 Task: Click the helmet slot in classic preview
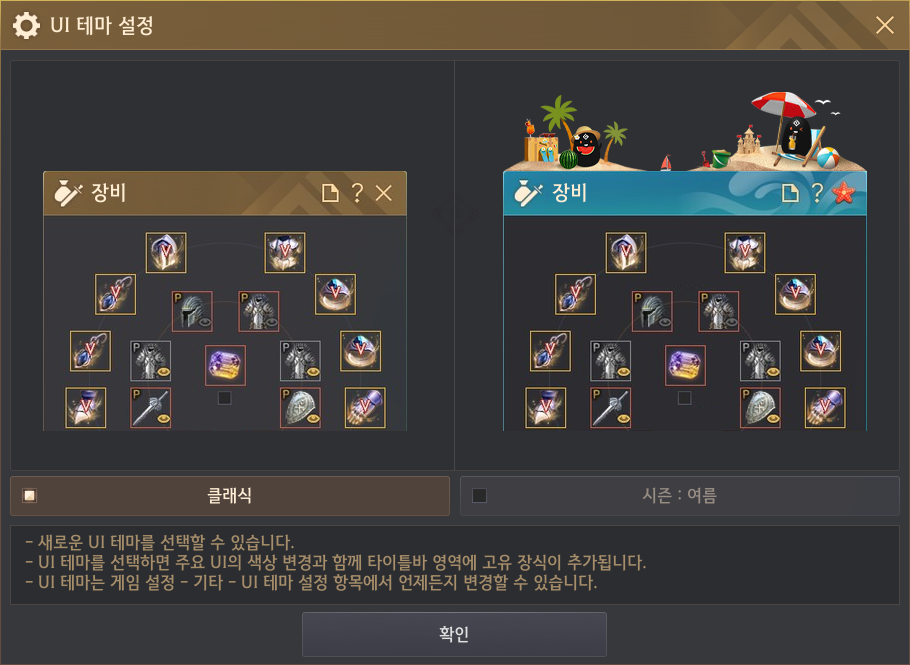(192, 312)
